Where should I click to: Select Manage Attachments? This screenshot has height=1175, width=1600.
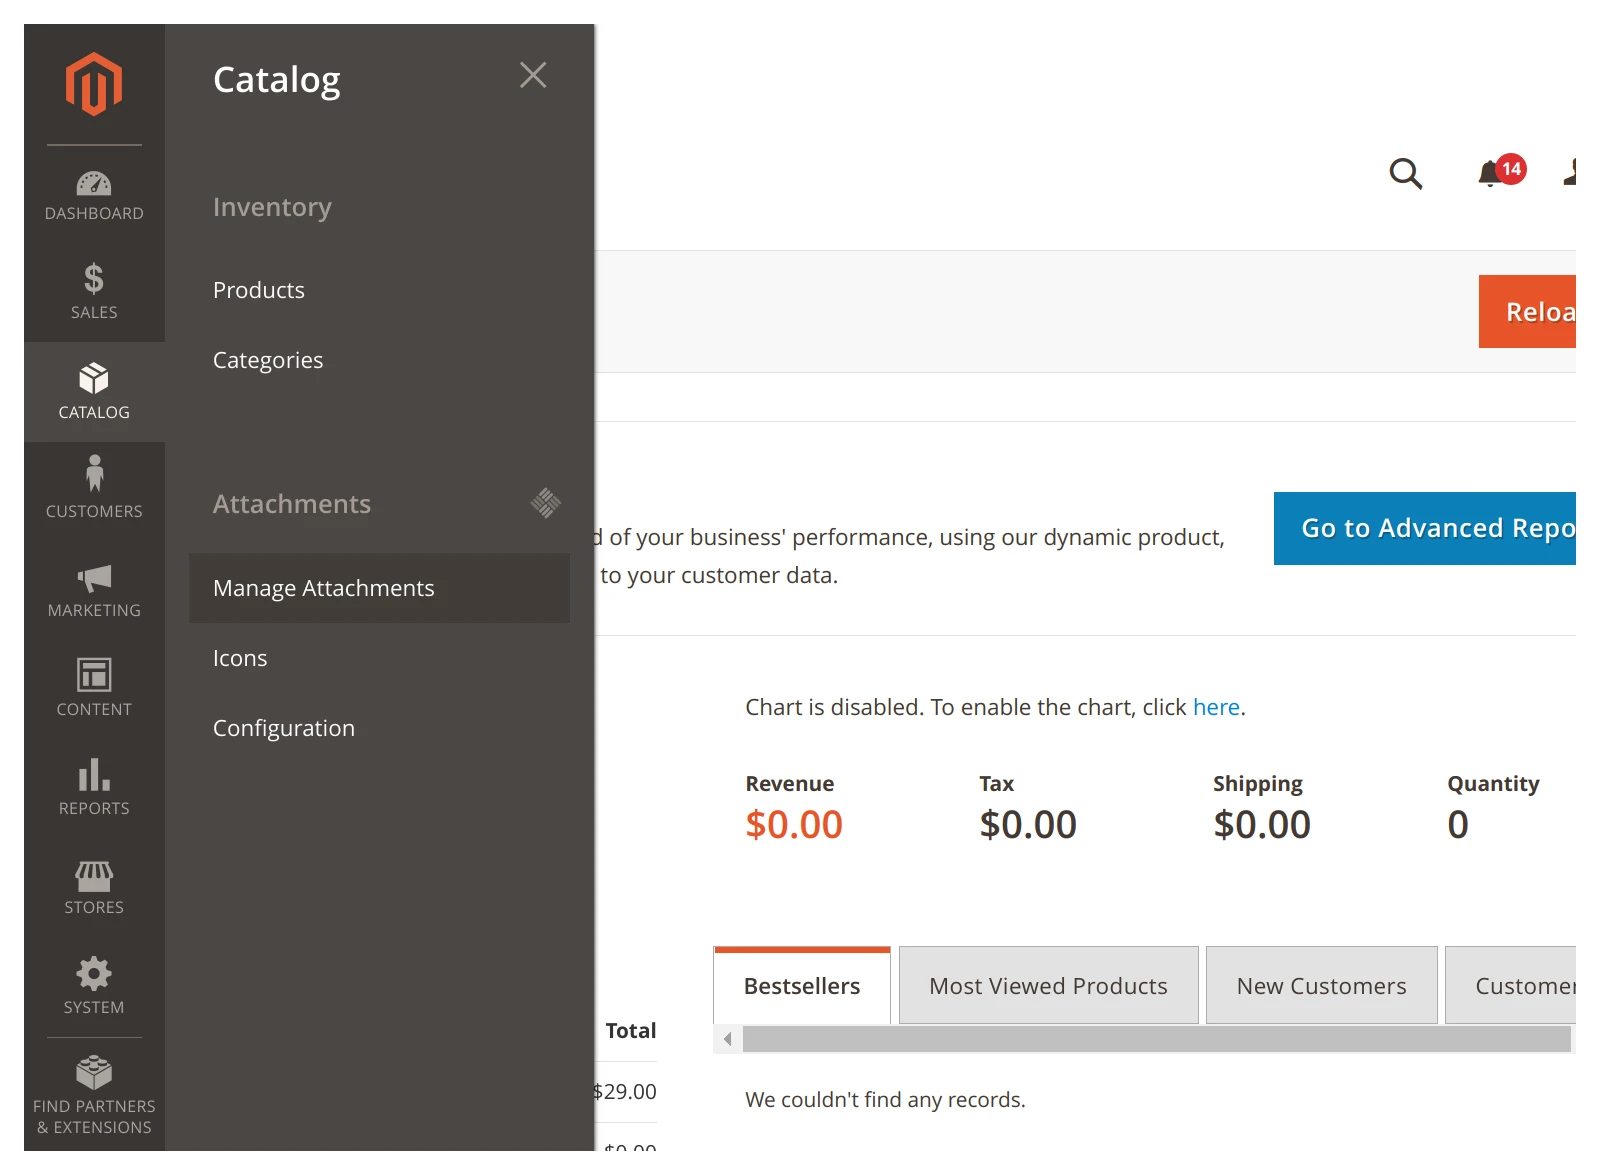323,588
